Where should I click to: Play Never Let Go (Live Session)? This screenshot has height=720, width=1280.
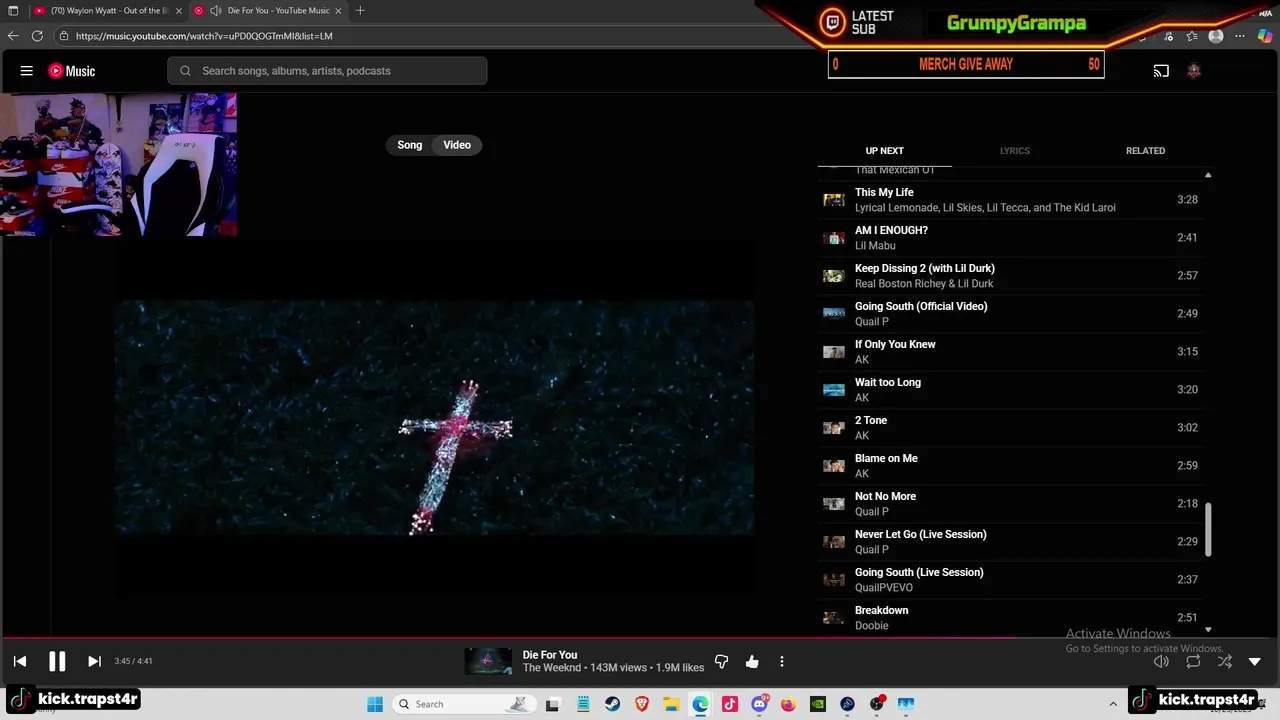[1011, 541]
